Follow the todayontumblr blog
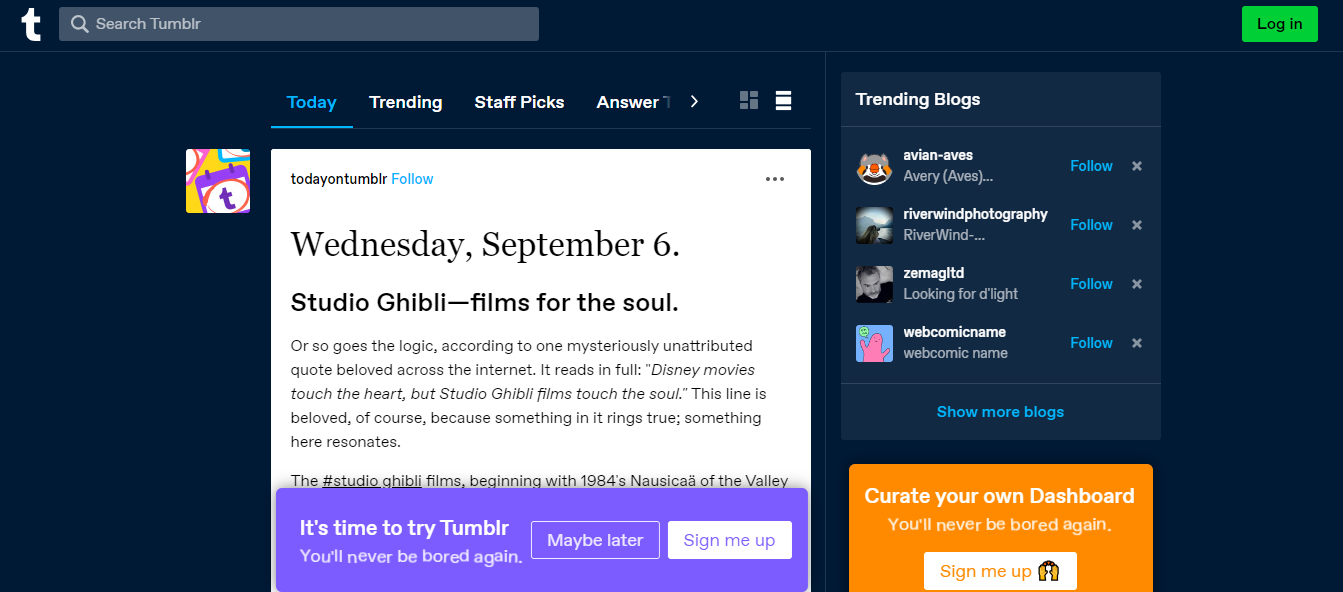 coord(412,179)
